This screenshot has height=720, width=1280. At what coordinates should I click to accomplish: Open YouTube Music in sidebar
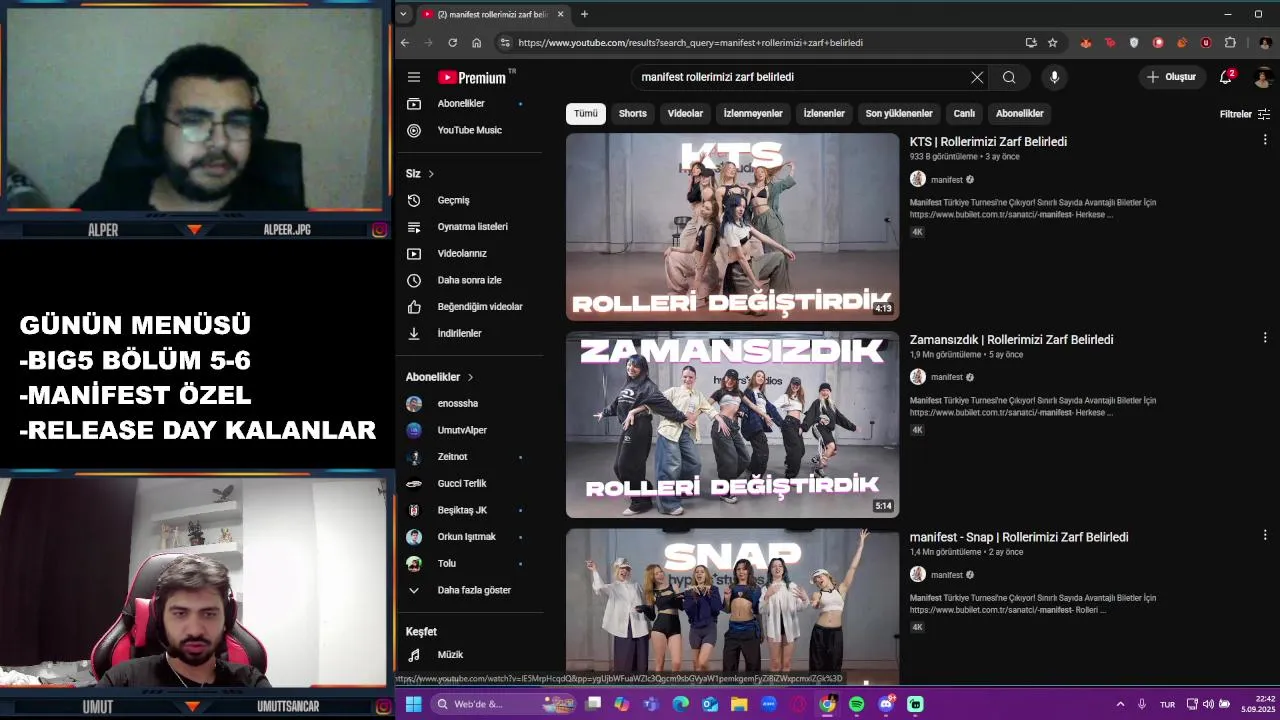(468, 130)
